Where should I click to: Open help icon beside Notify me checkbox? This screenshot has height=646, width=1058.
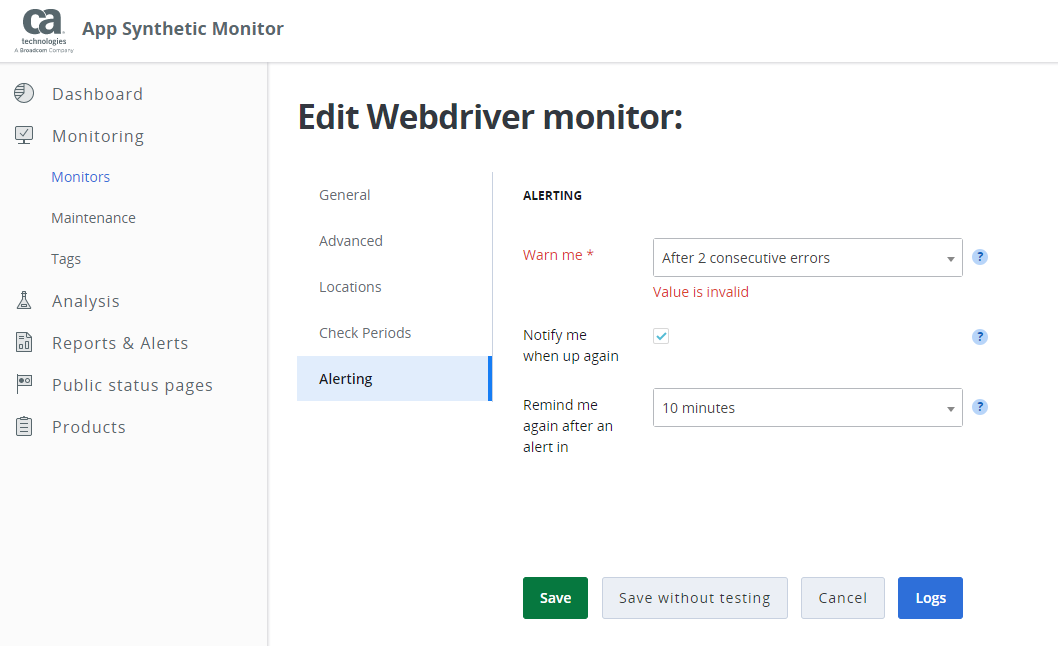(980, 337)
